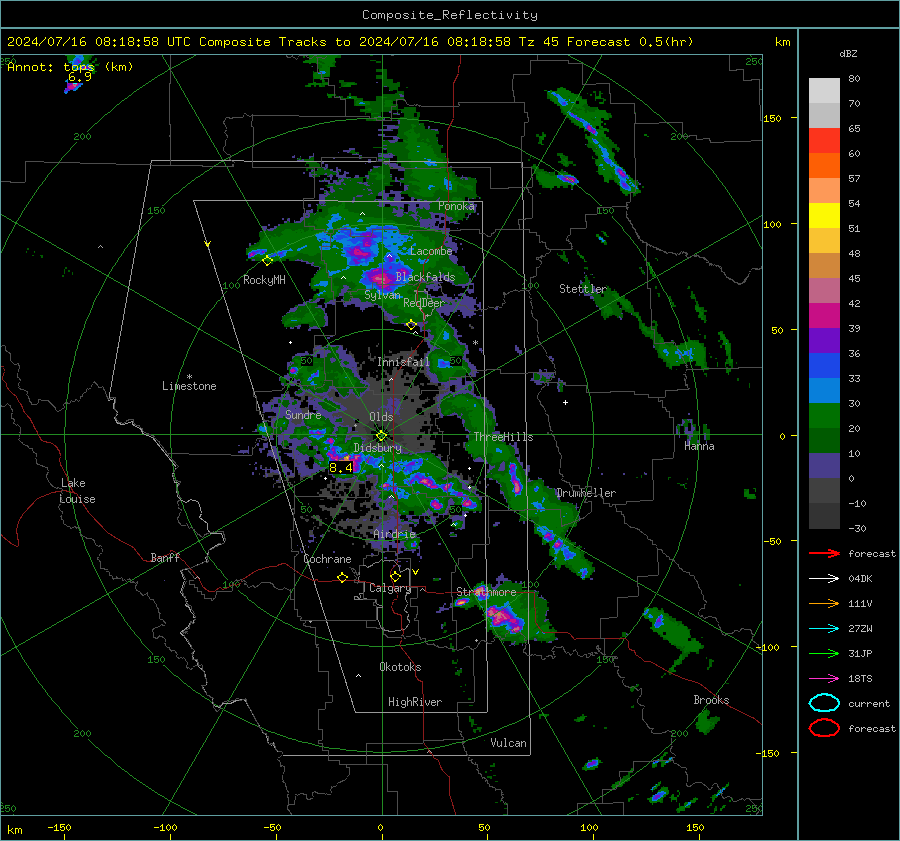Pick the magenta 39–42 dBZ swatch
This screenshot has width=900, height=841.
[824, 316]
